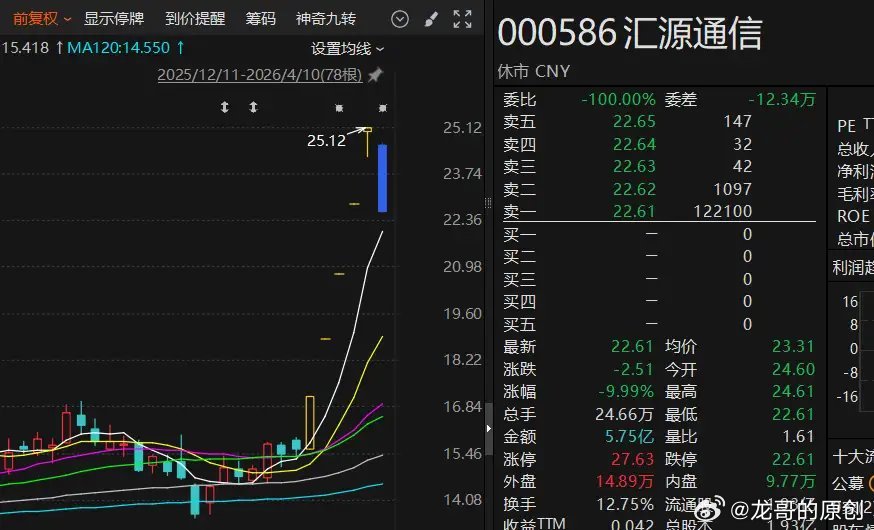Expand the 设置均线 dropdown
Screen dimensions: 874x530
[347, 49]
